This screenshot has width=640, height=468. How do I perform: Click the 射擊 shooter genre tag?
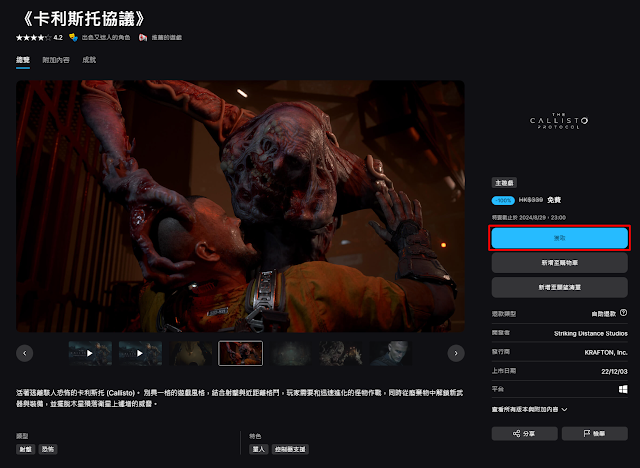[26, 449]
